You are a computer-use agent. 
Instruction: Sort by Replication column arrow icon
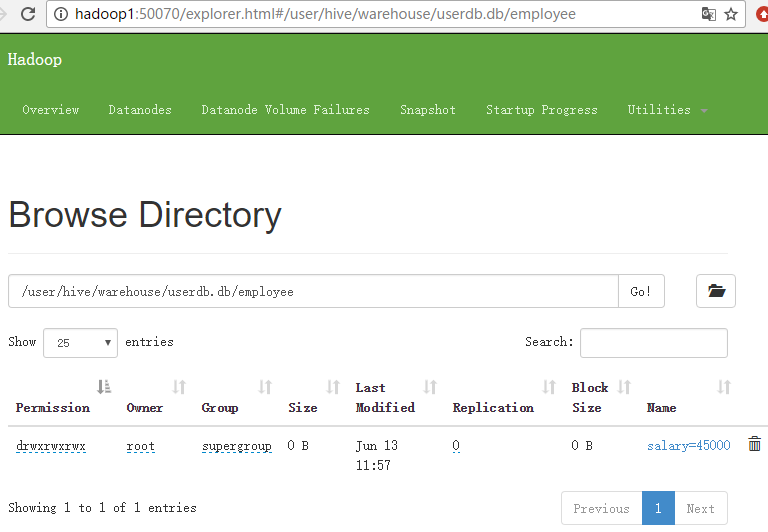pos(549,387)
